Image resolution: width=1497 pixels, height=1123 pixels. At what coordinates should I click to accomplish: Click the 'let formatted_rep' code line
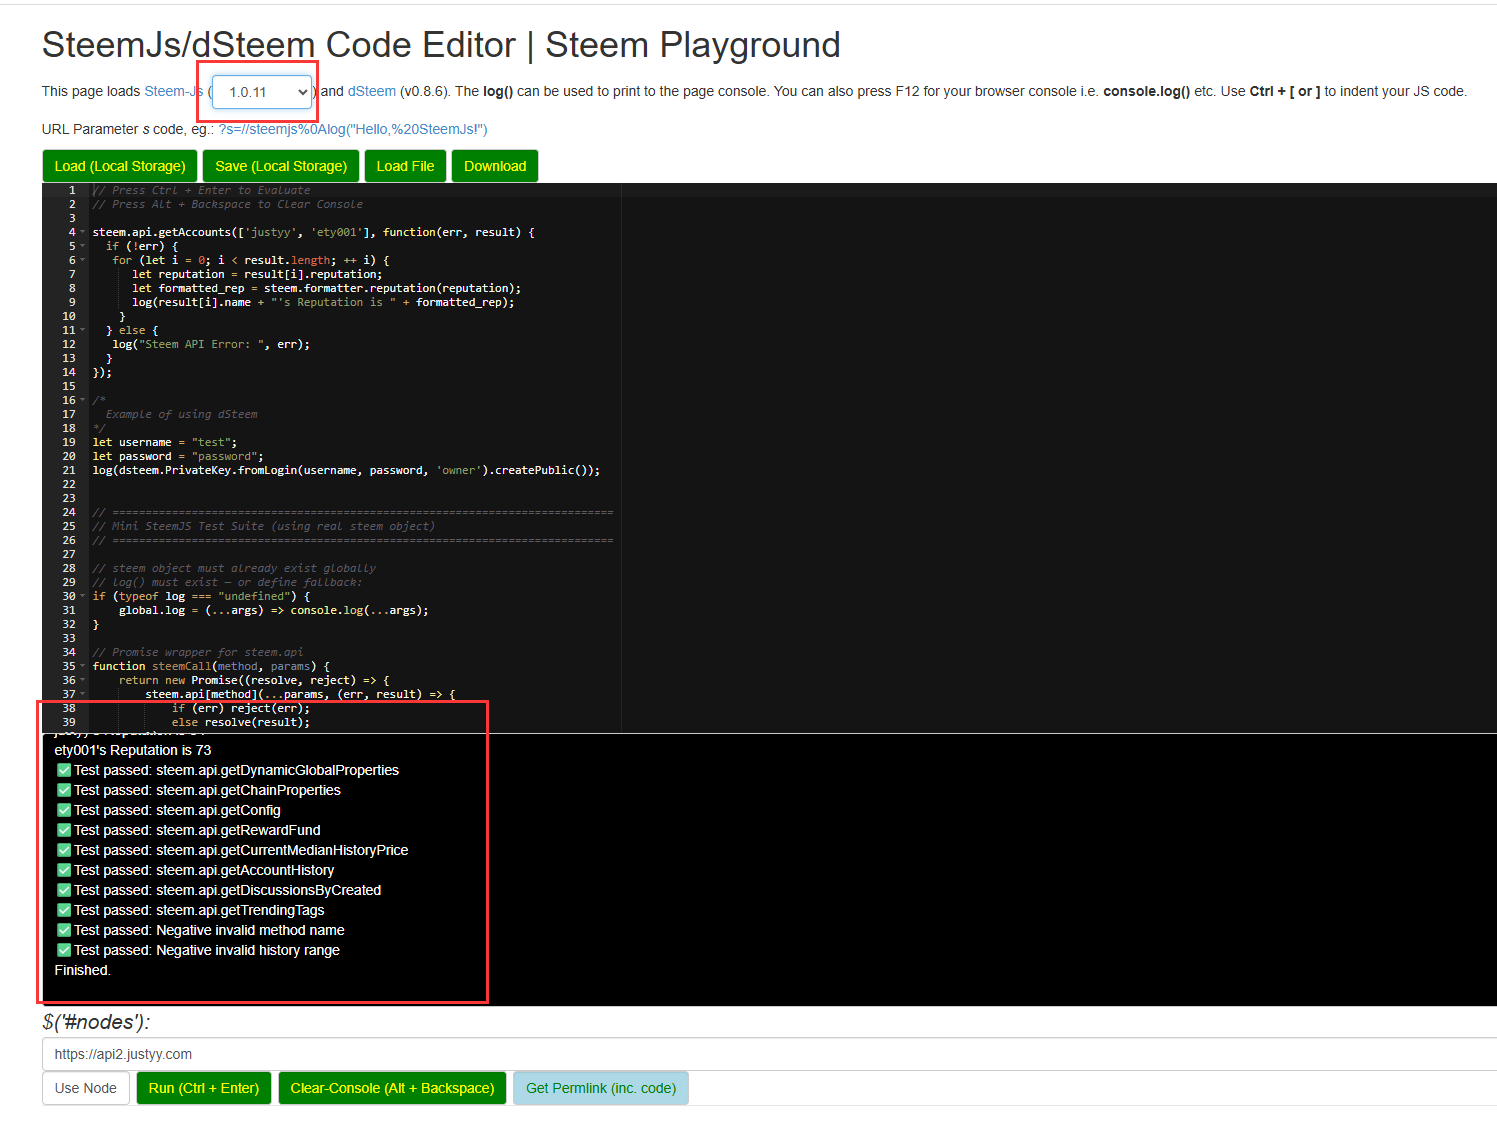coord(327,288)
